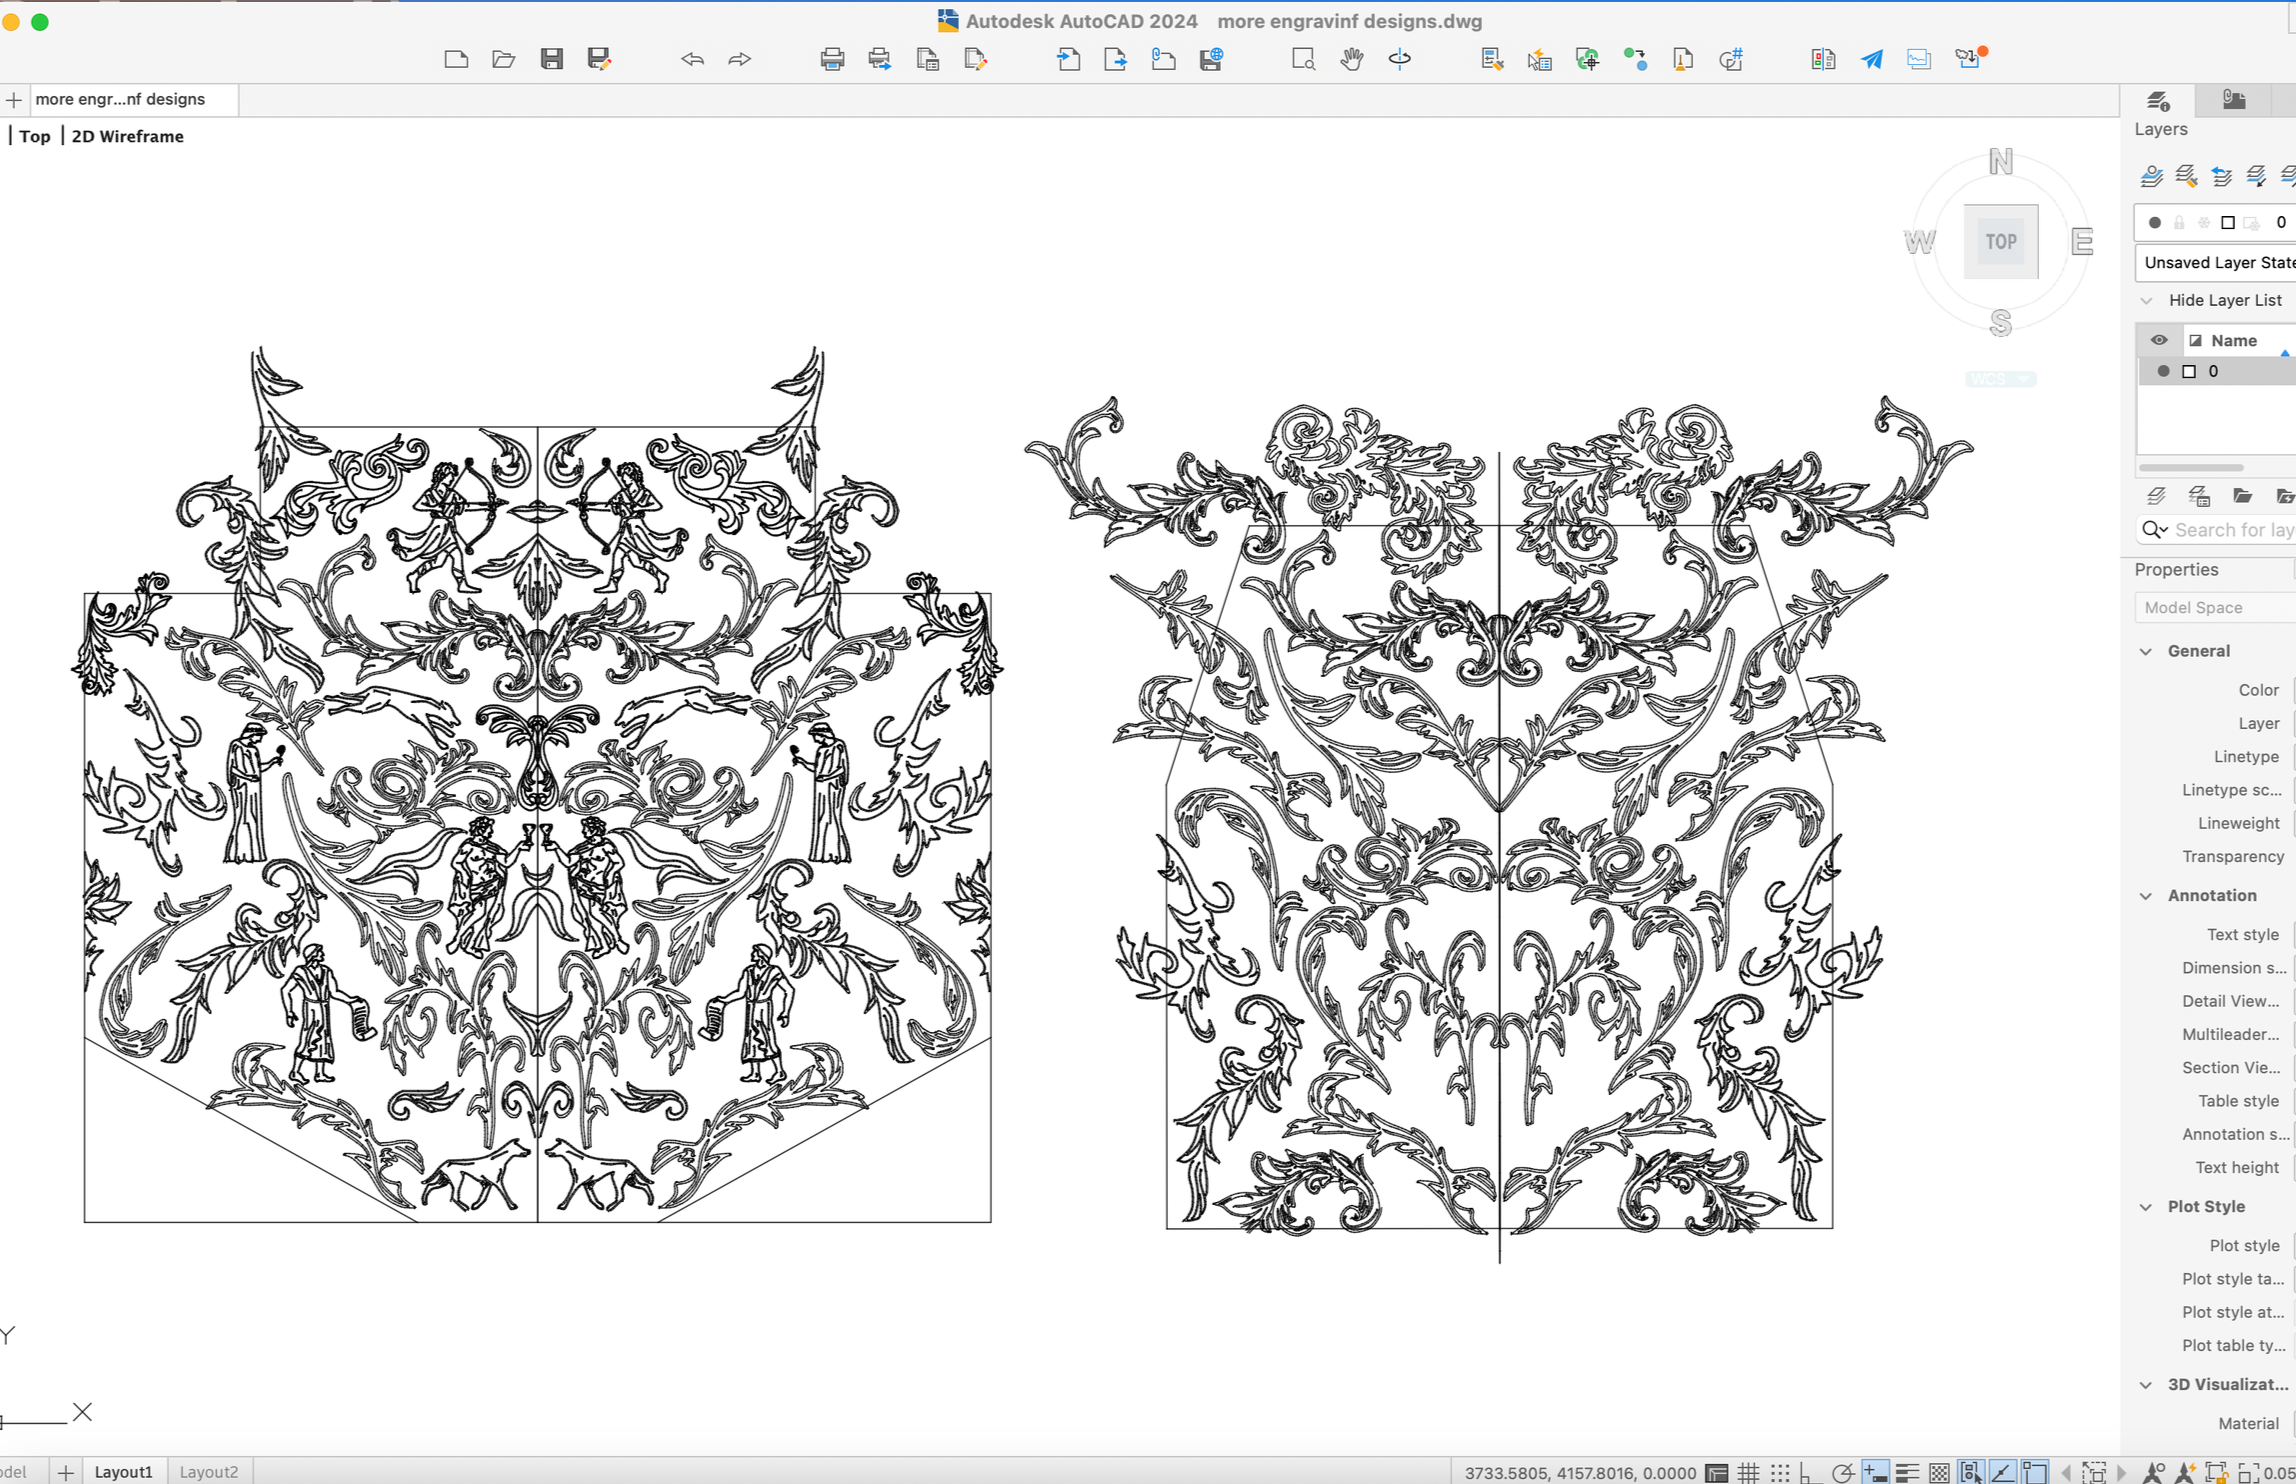Viewport: 2296px width, 1484px height.
Task: Click the Save floppy disk icon
Action: point(552,59)
